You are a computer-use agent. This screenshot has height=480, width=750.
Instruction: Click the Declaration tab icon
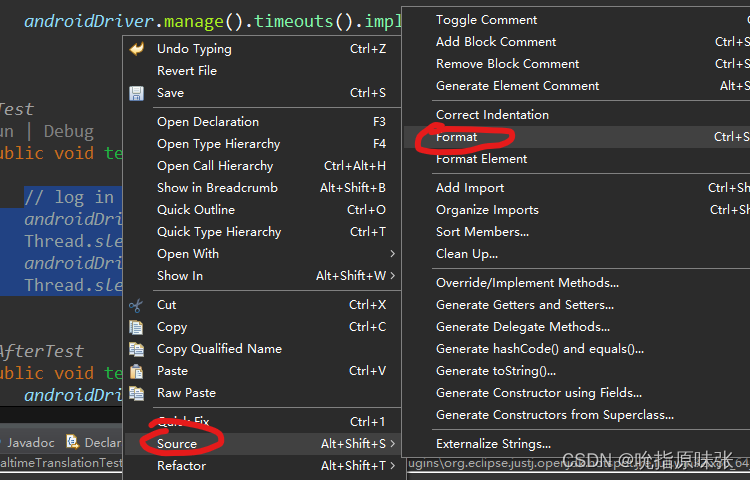(x=73, y=442)
